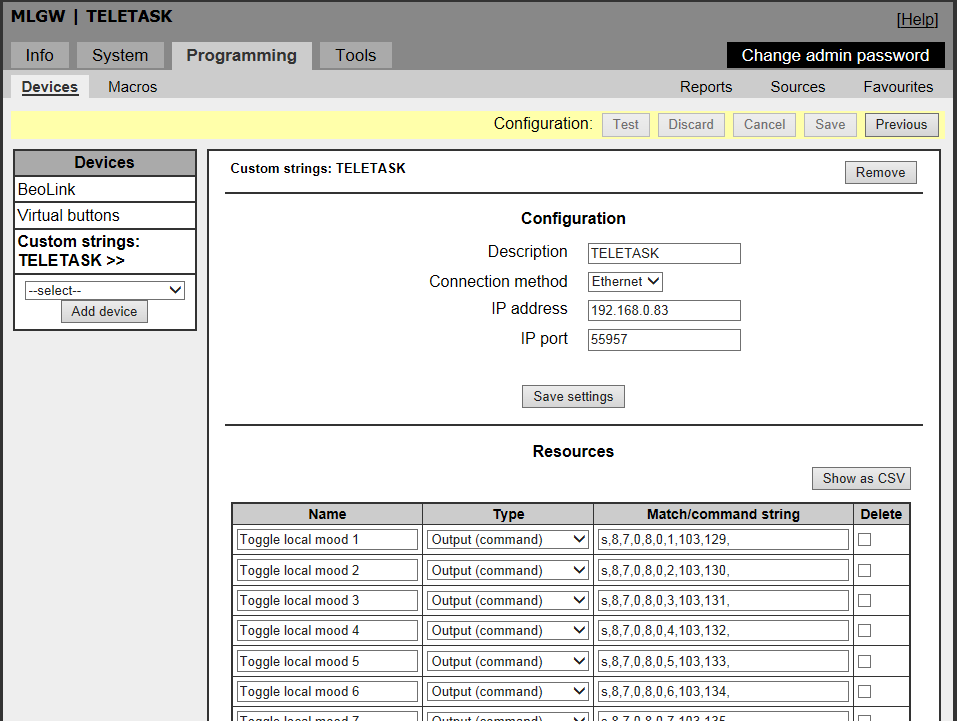Open the Tools tab
957x721 pixels.
(355, 56)
